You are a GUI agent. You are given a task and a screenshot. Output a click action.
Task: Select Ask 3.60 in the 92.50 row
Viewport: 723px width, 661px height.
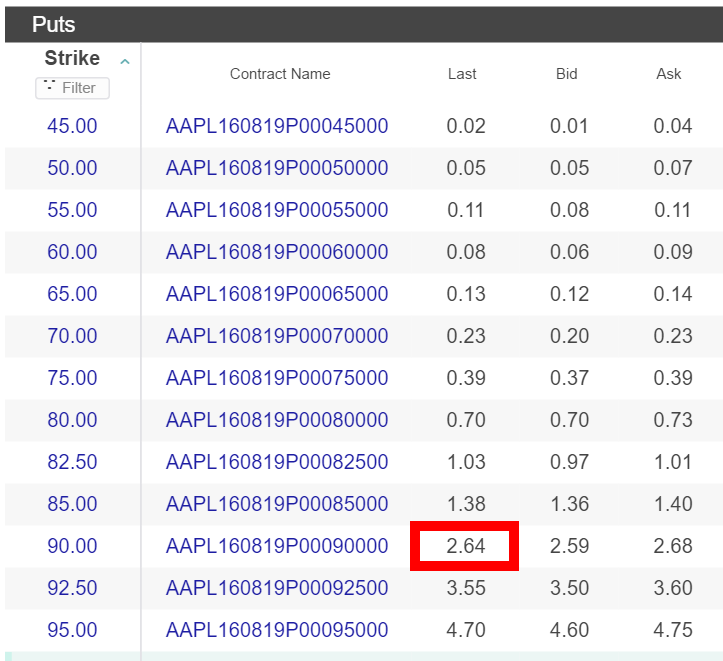(673, 588)
